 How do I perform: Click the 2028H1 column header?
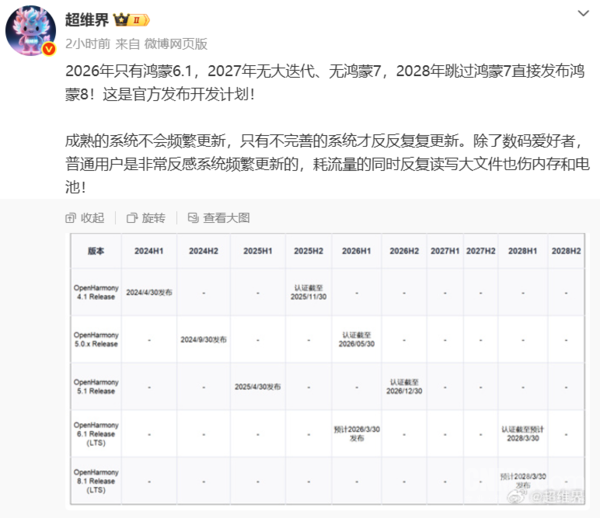[x=523, y=251]
